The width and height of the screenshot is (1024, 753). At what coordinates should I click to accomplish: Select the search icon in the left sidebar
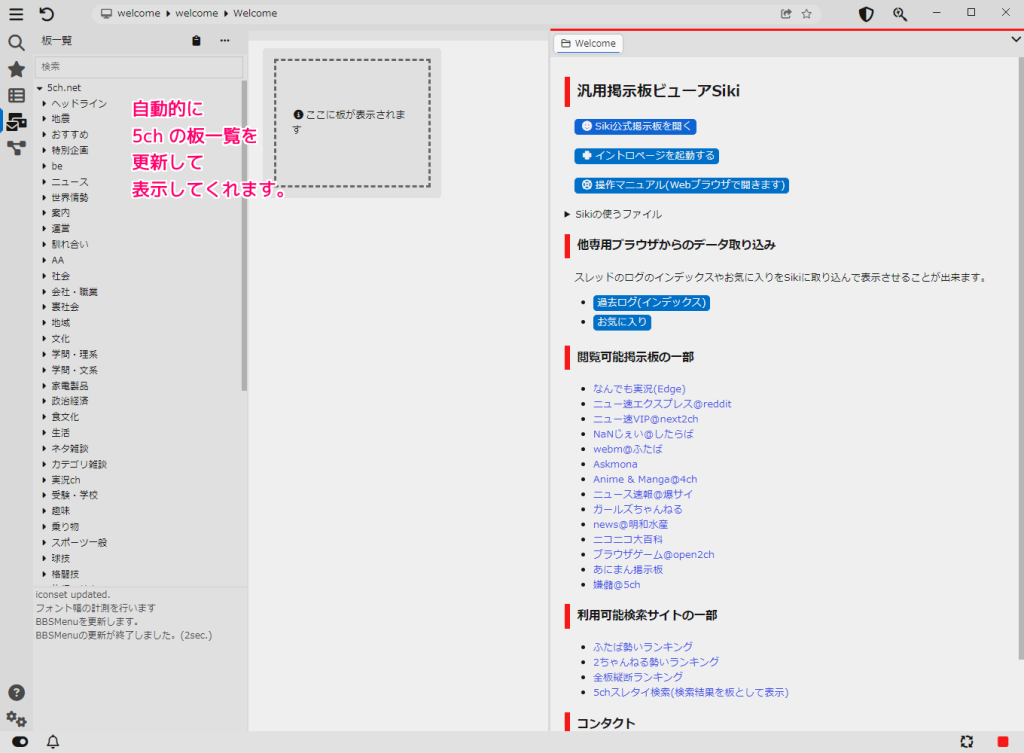[15, 43]
